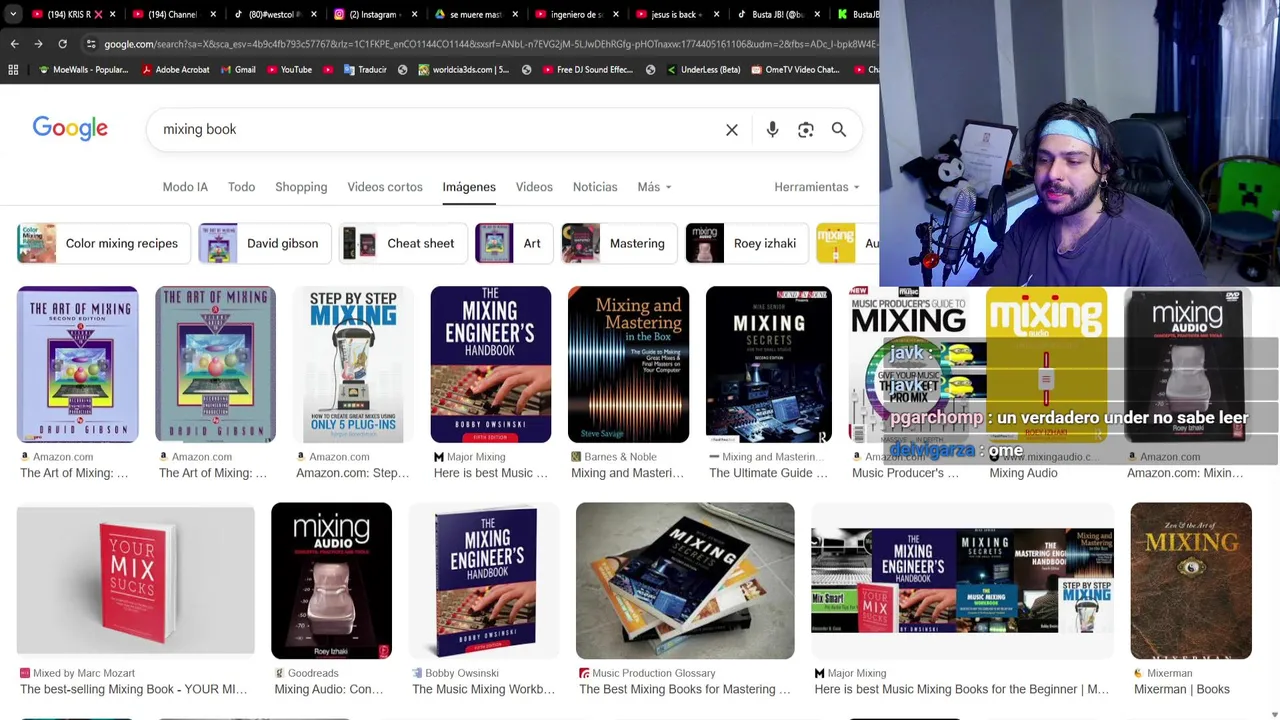Click the magnifying glass search icon

click(x=839, y=130)
